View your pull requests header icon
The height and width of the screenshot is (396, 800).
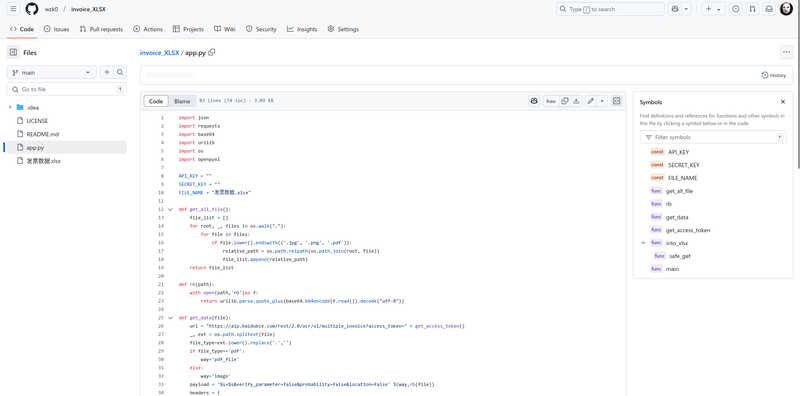click(x=752, y=9)
